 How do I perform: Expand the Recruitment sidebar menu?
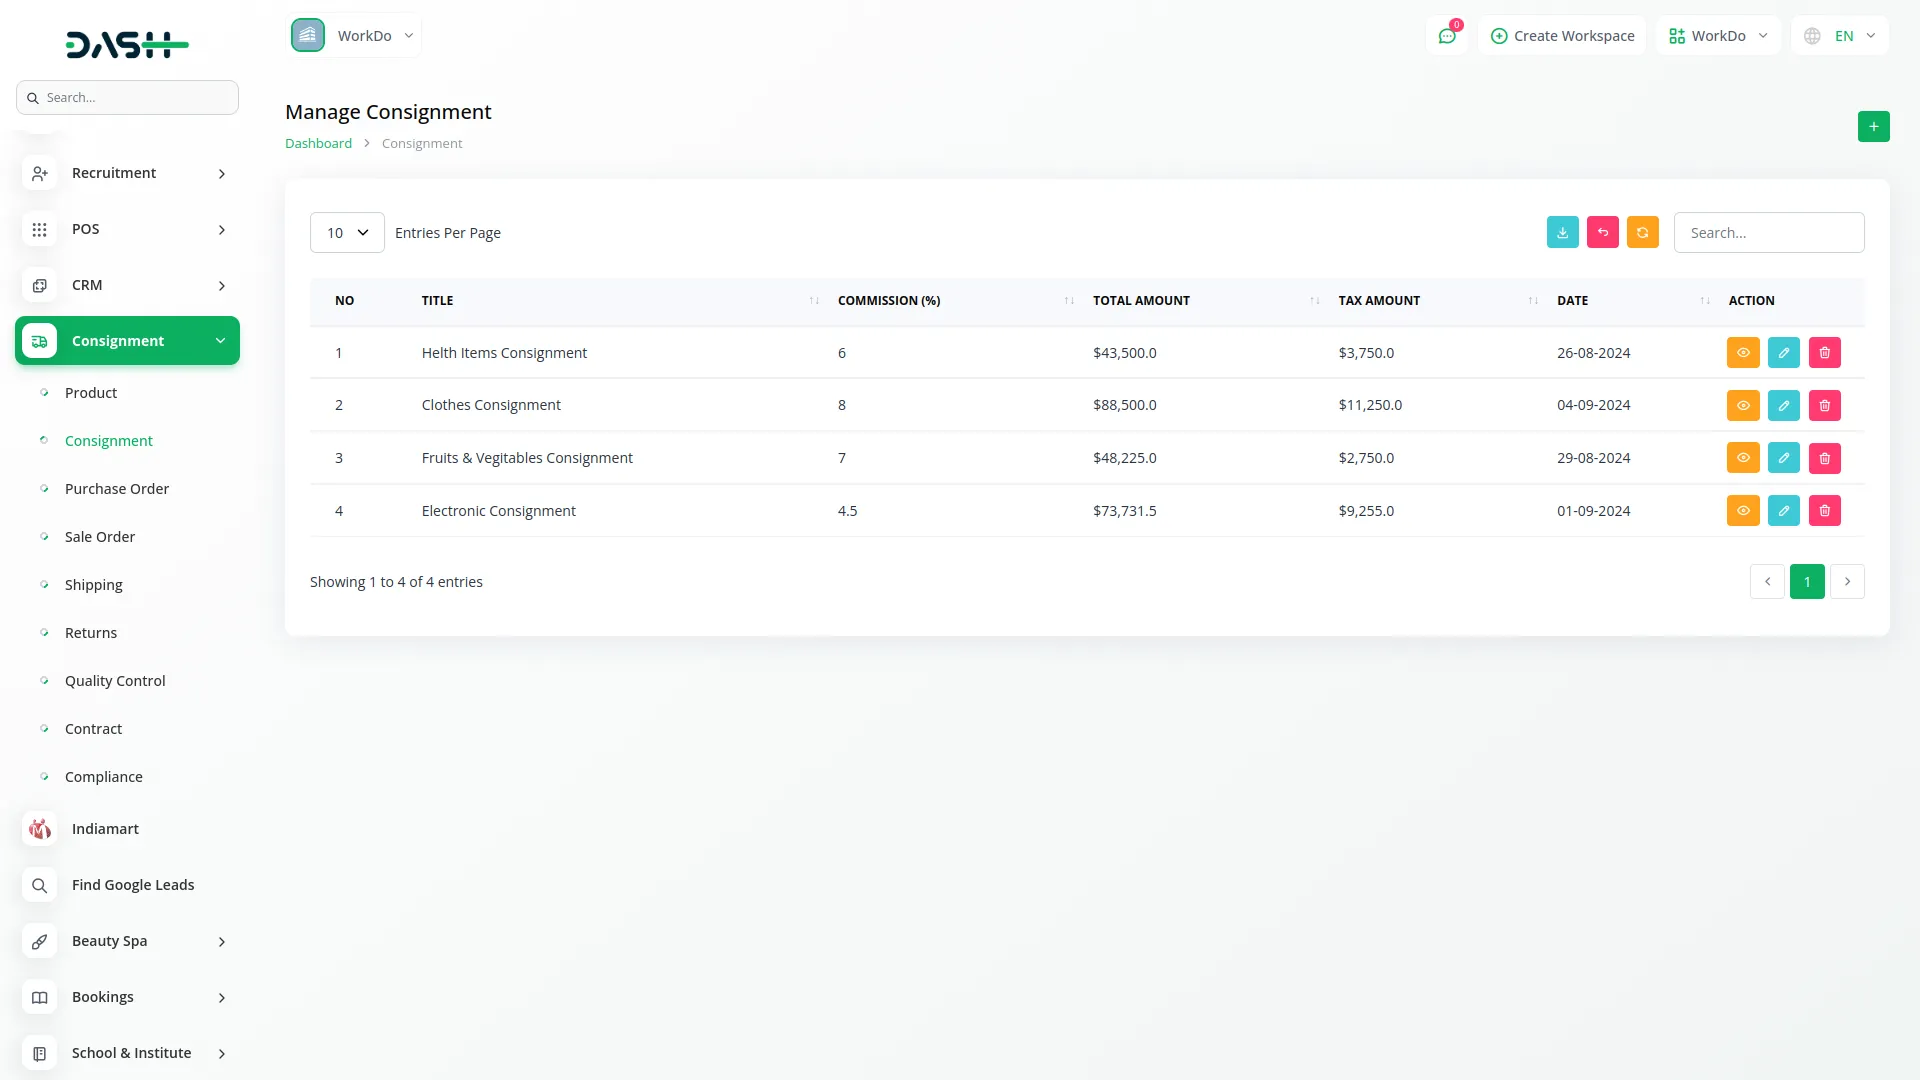point(127,173)
